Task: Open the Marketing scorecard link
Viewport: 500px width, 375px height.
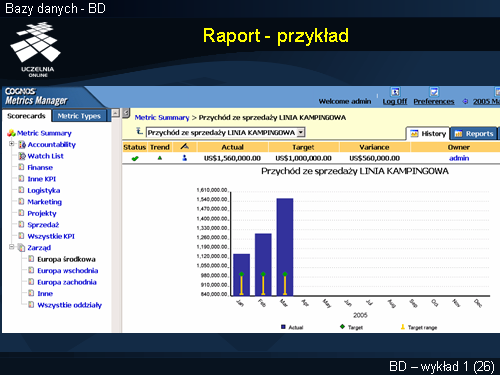Action: 45,202
